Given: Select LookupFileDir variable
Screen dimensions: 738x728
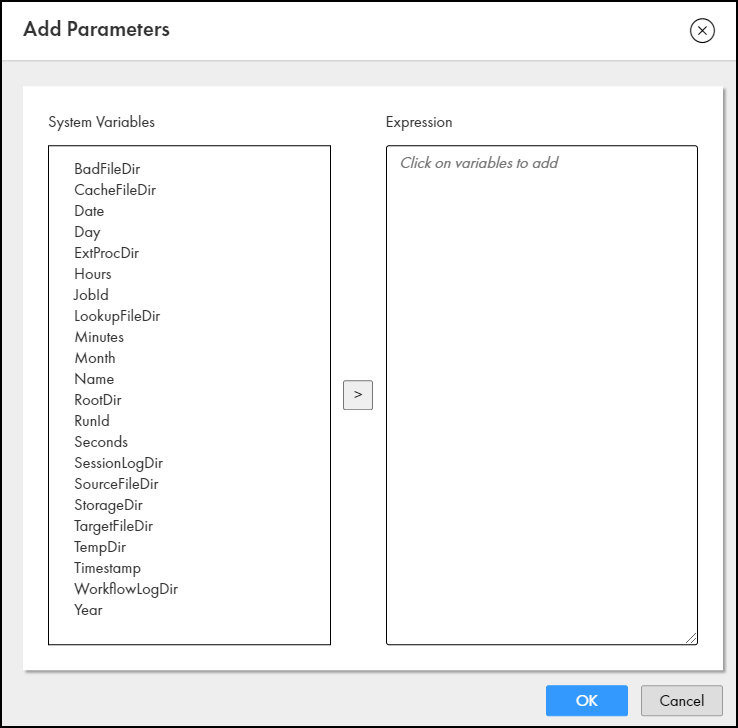Looking at the screenshot, I should click(x=117, y=316).
